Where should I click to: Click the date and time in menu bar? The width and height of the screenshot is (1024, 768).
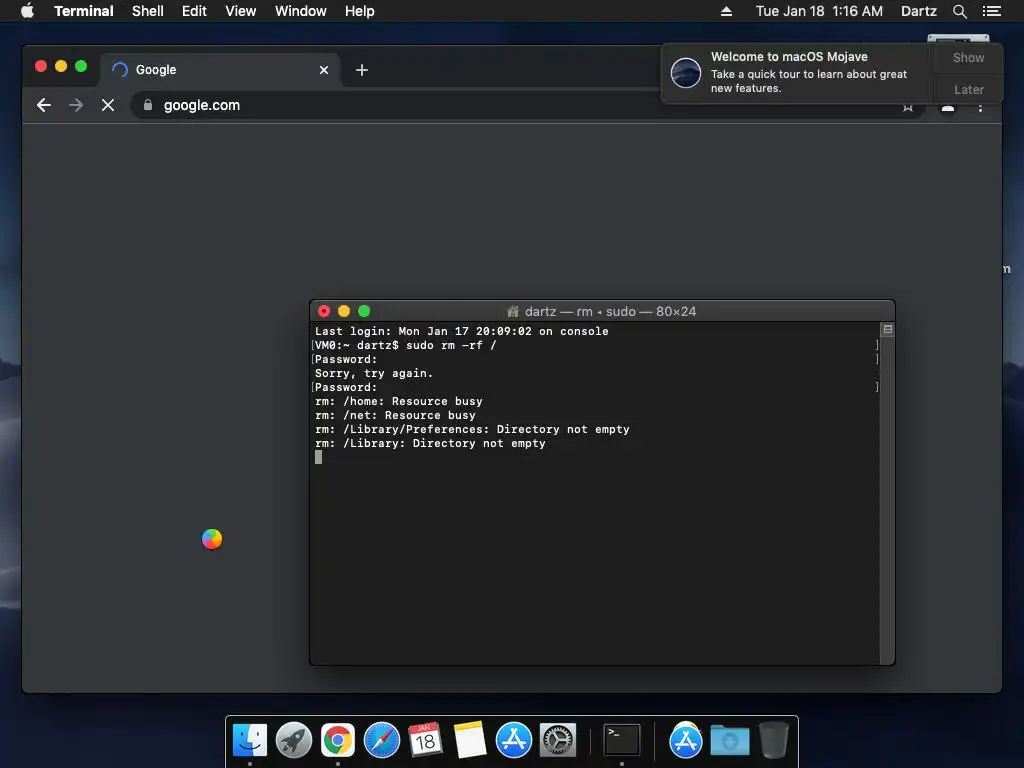(819, 11)
